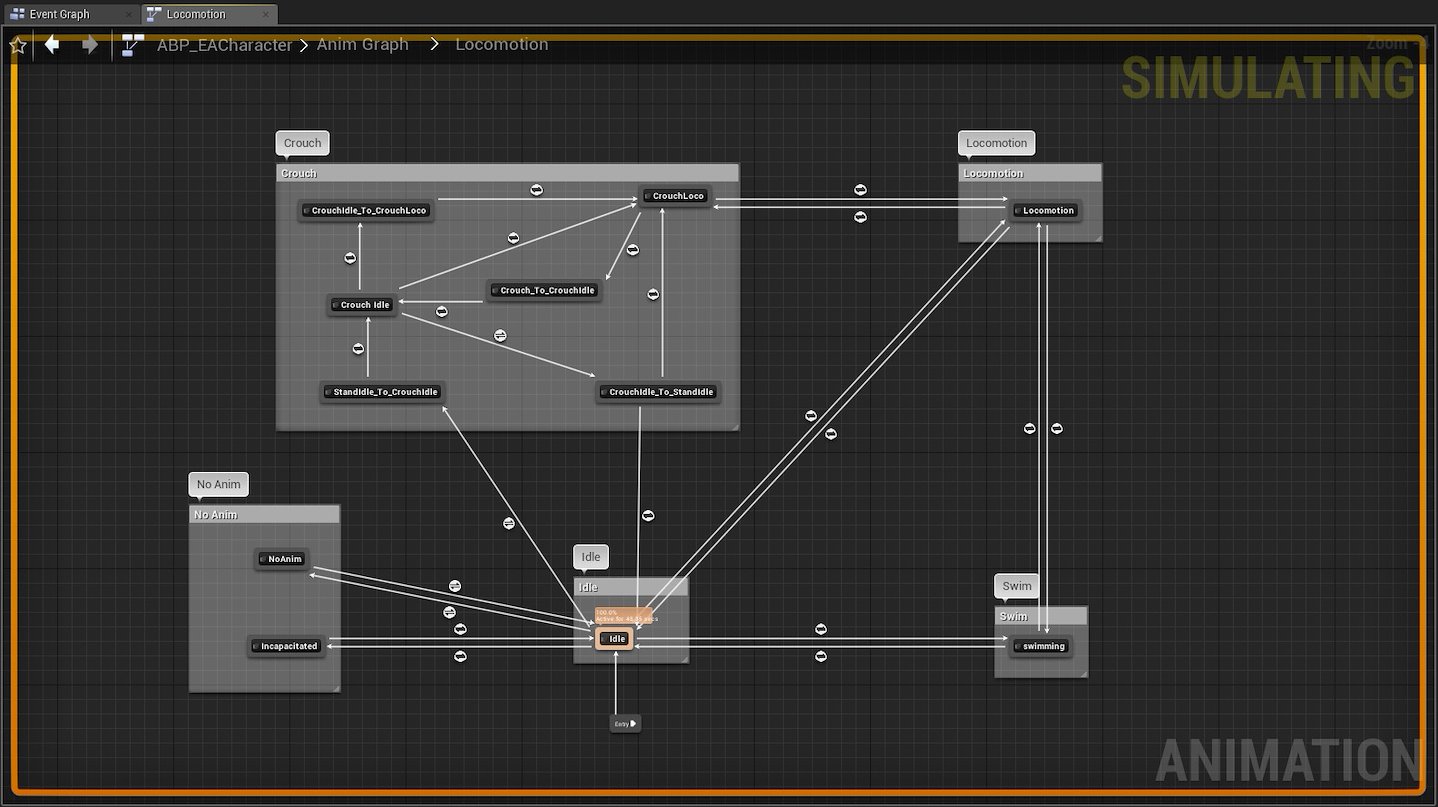Open transition rule between Idle and swimming

point(821,629)
